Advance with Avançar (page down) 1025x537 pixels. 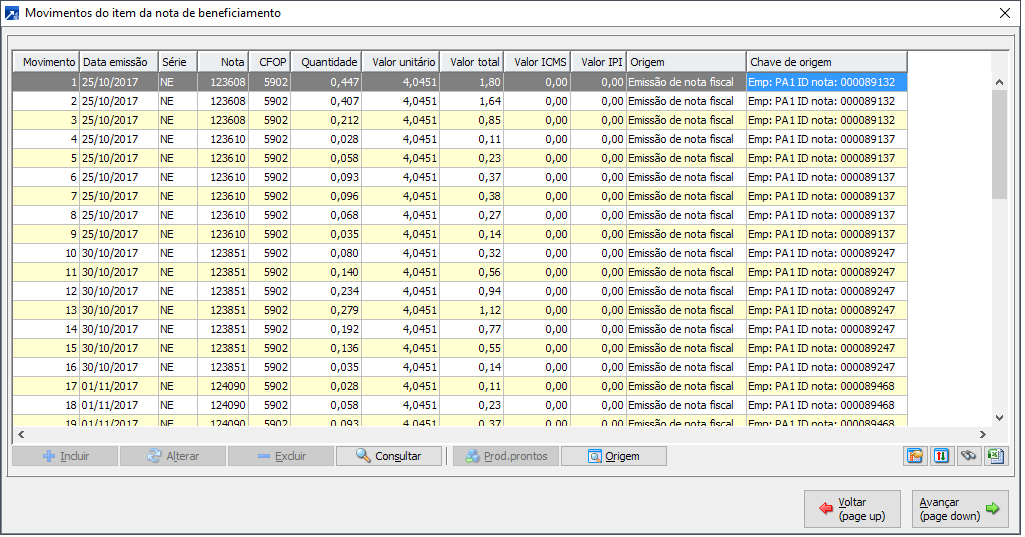(959, 509)
